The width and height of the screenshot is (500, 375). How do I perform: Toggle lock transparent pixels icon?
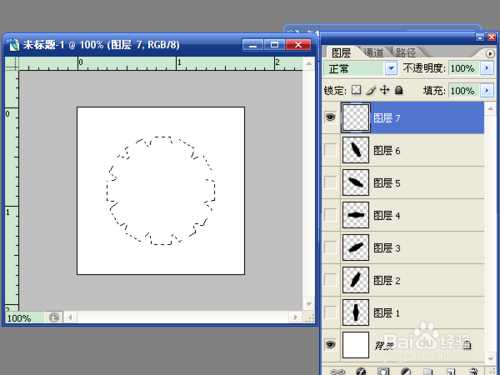356,90
